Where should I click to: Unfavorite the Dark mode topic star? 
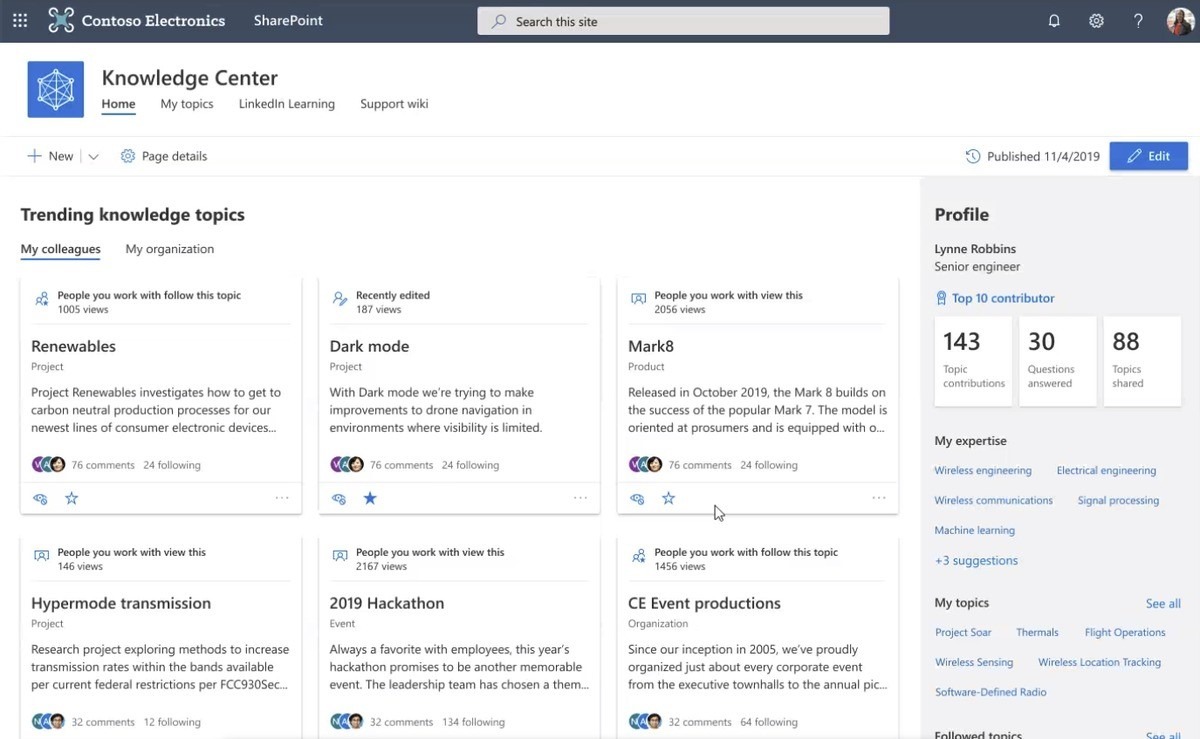[x=370, y=498]
